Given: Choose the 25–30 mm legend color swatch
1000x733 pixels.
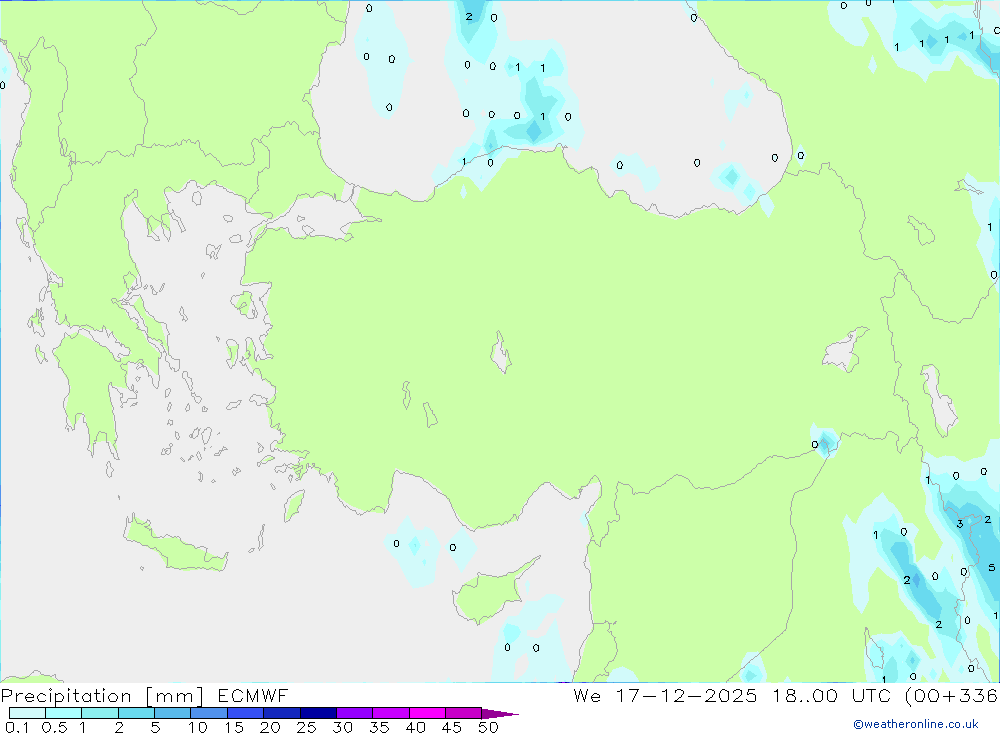Looking at the screenshot, I should tap(318, 713).
